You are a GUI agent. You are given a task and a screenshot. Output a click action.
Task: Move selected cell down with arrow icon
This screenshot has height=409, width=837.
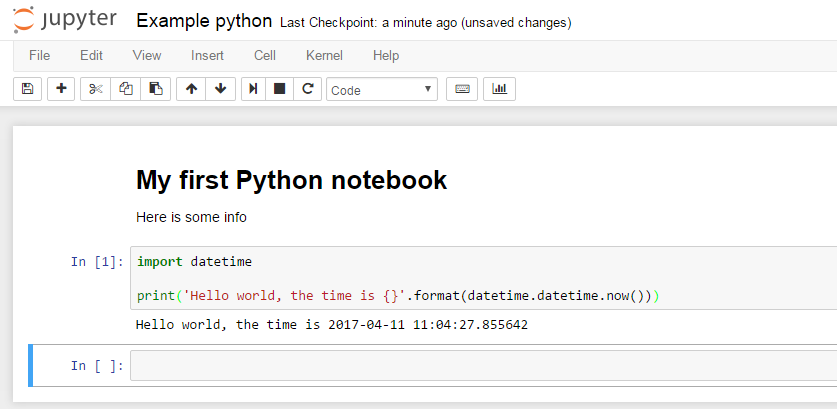click(220, 89)
